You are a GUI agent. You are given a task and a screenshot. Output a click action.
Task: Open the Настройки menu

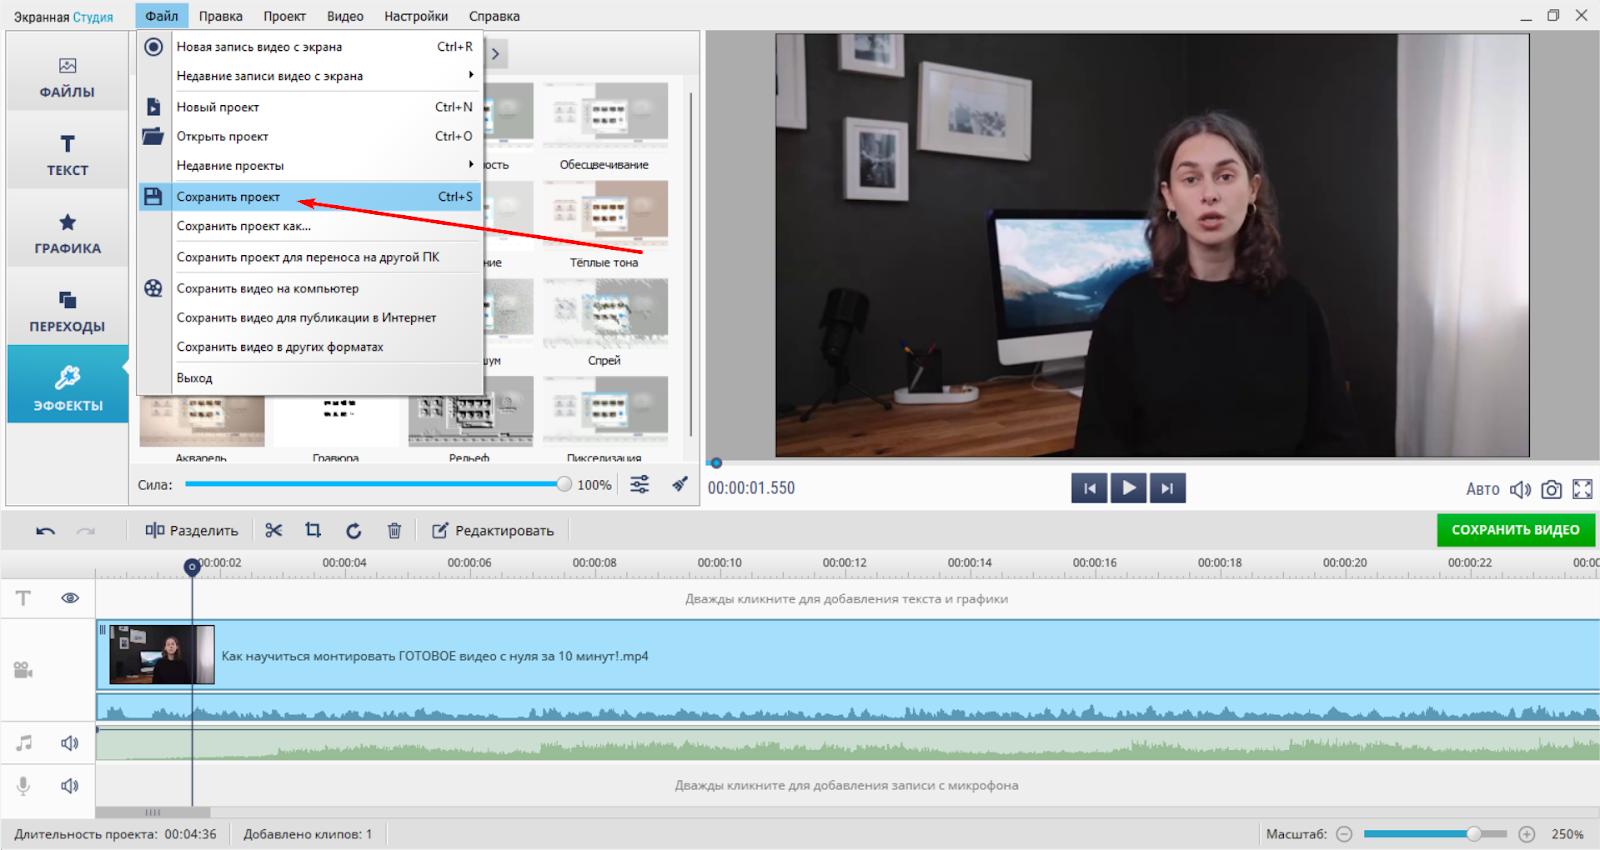(x=416, y=16)
